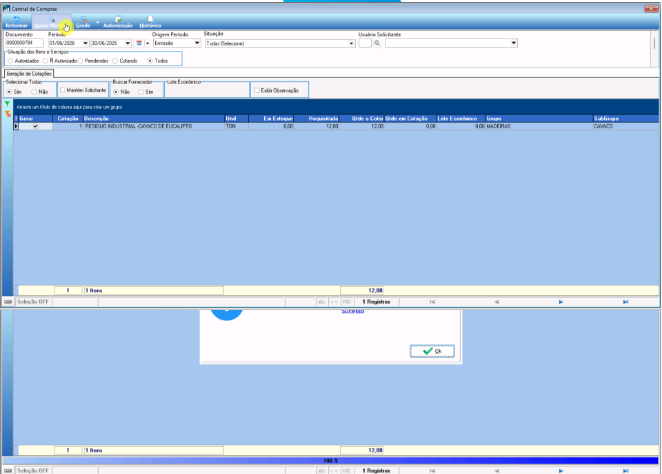
Task: Sort by the Cotação column header
Action: coord(68,119)
